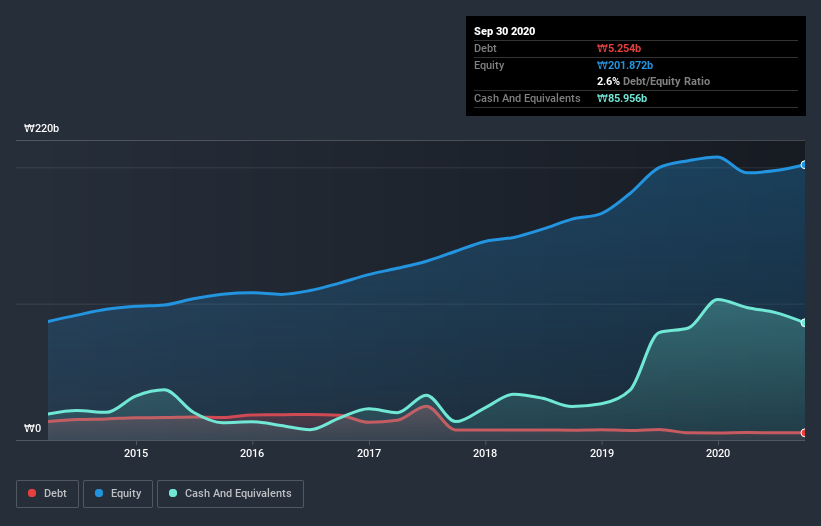821x526 pixels.
Task: Click the red Debt end-point marker
Action: [x=804, y=433]
